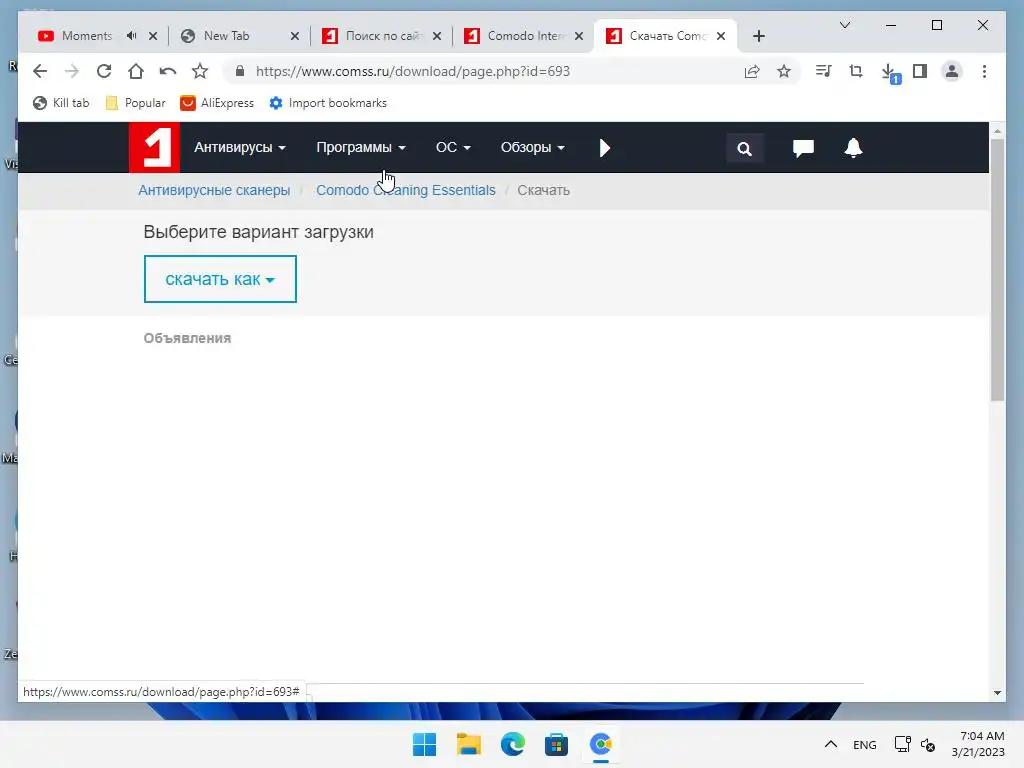Click the ENG language indicator

pyautogui.click(x=865, y=744)
